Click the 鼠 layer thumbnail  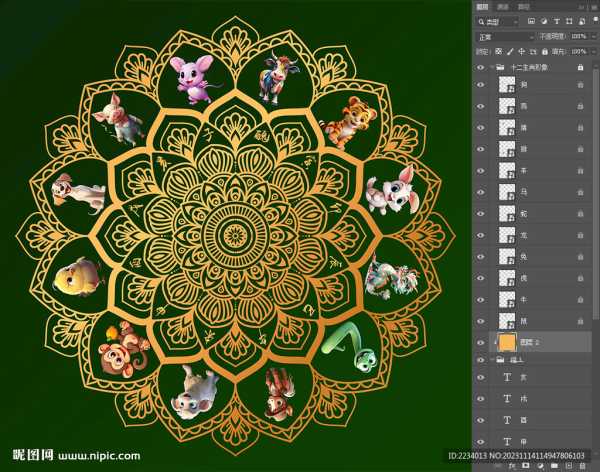(507, 321)
